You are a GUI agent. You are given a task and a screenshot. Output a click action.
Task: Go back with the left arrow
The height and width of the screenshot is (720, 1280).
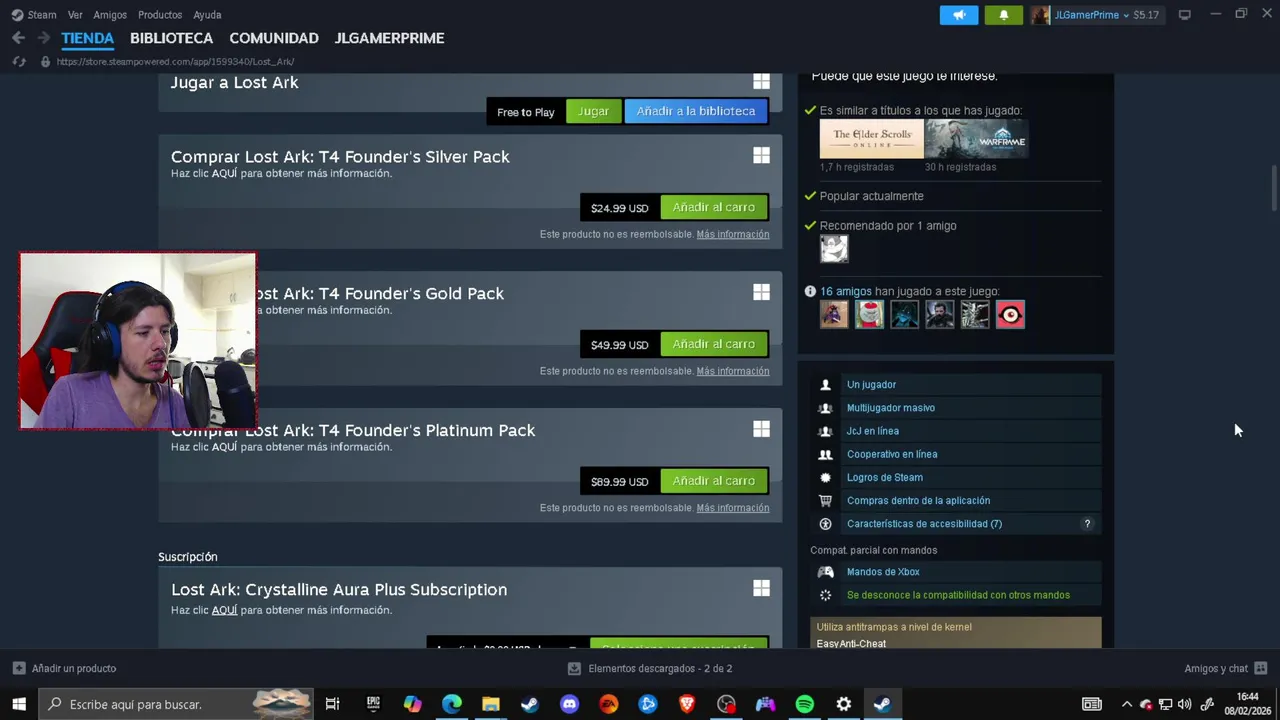(18, 38)
